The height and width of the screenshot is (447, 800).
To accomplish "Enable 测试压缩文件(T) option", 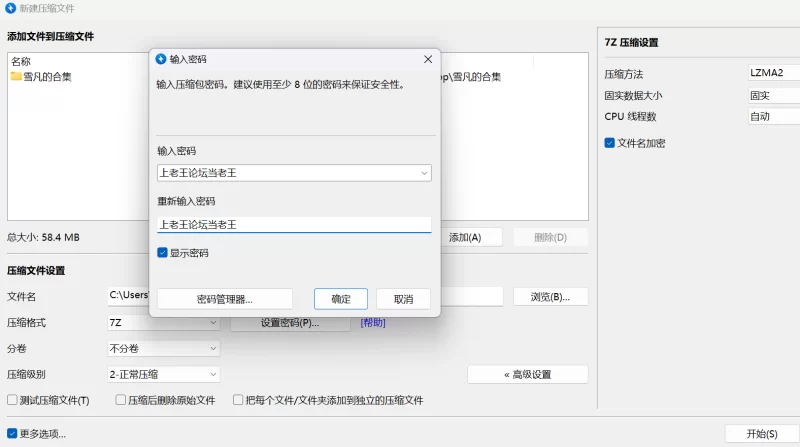I will (x=12, y=400).
